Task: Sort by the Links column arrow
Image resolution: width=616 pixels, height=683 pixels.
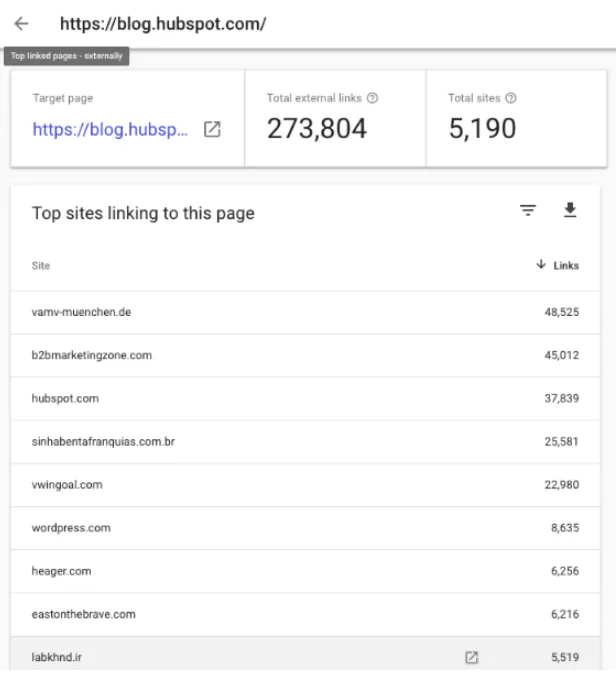Action: point(541,264)
